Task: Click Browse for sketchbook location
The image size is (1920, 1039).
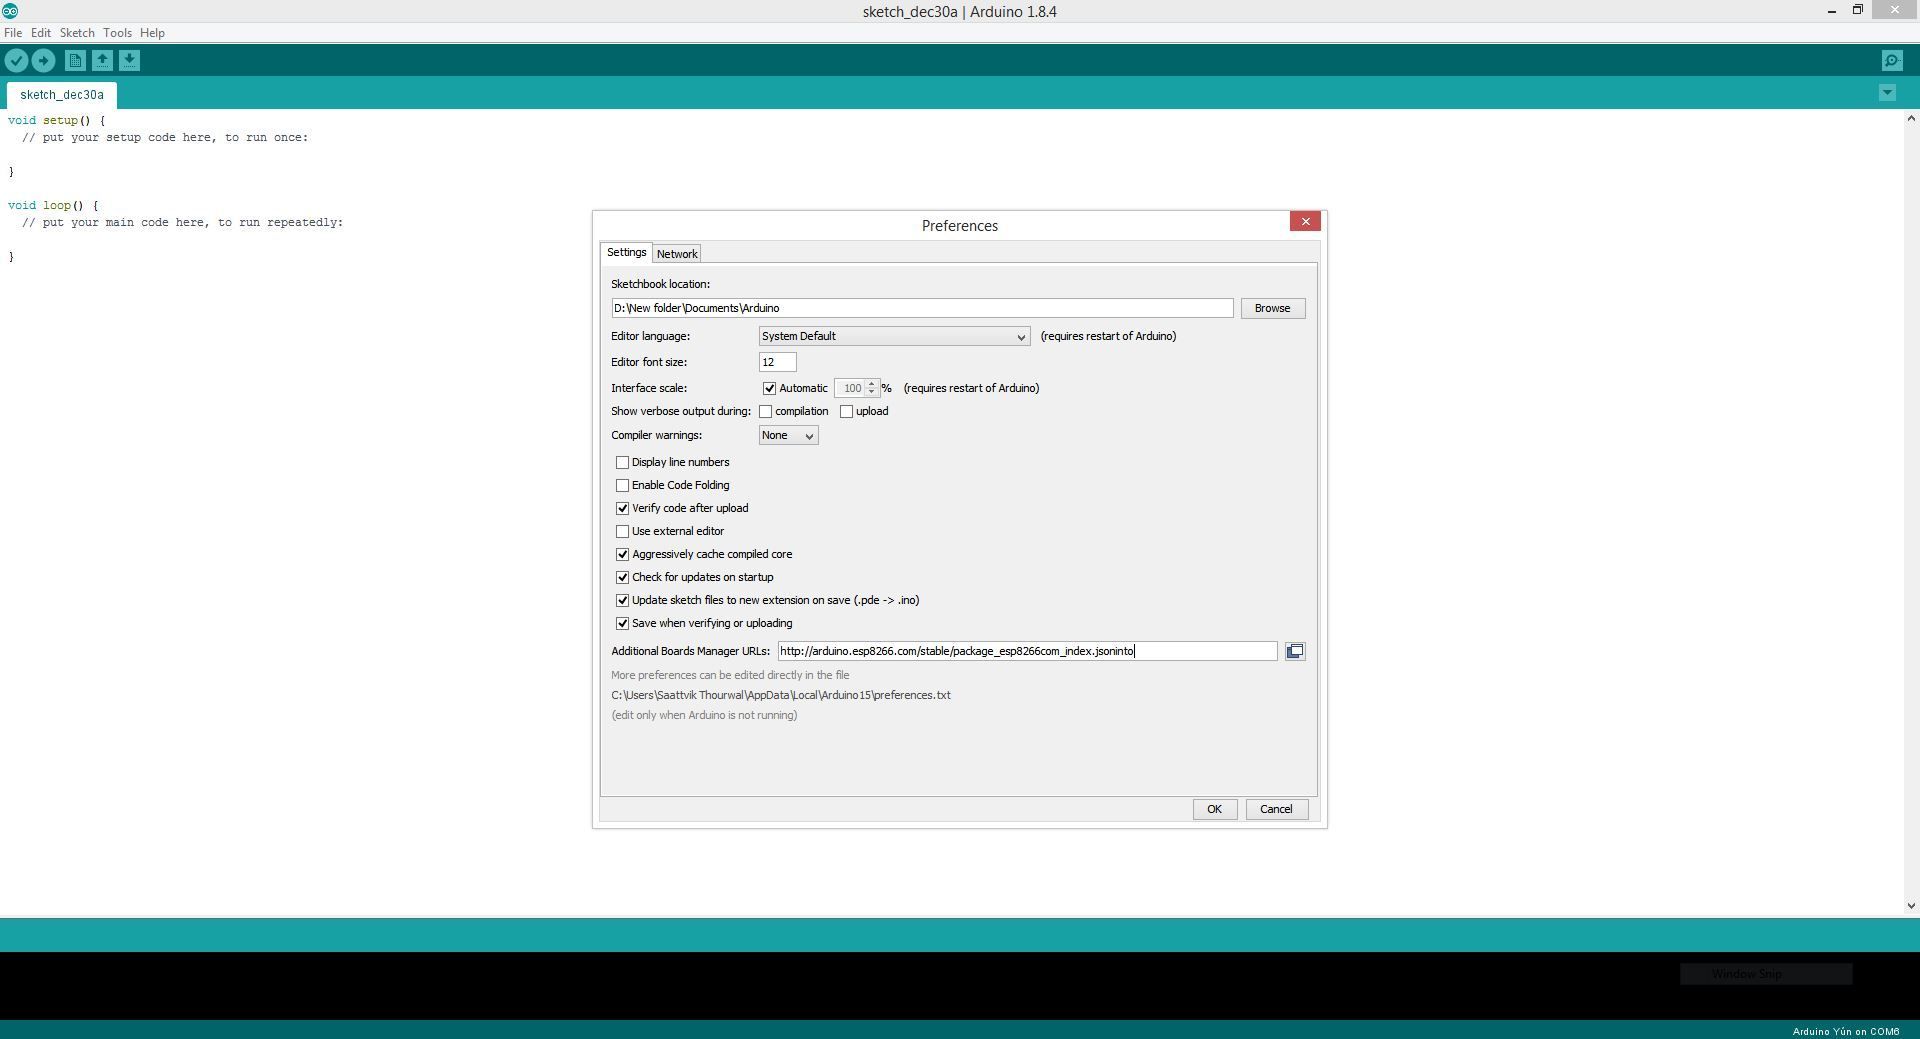Action: [x=1272, y=309]
